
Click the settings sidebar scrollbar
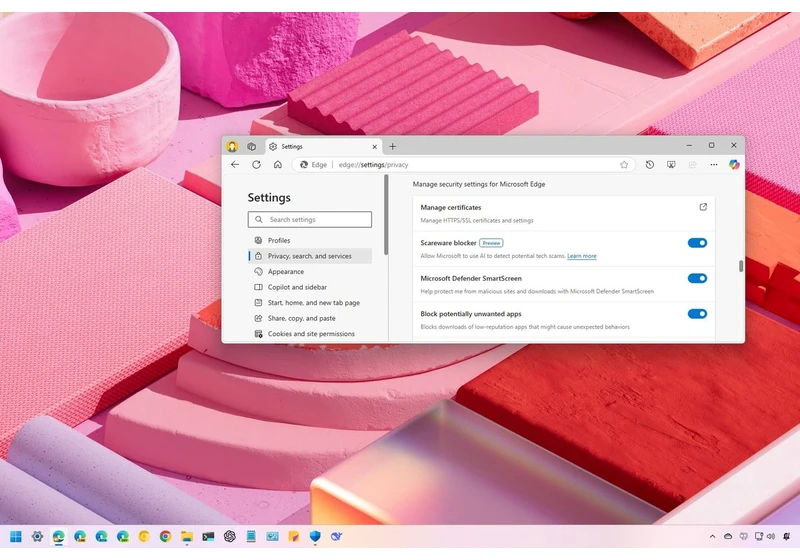(x=386, y=214)
